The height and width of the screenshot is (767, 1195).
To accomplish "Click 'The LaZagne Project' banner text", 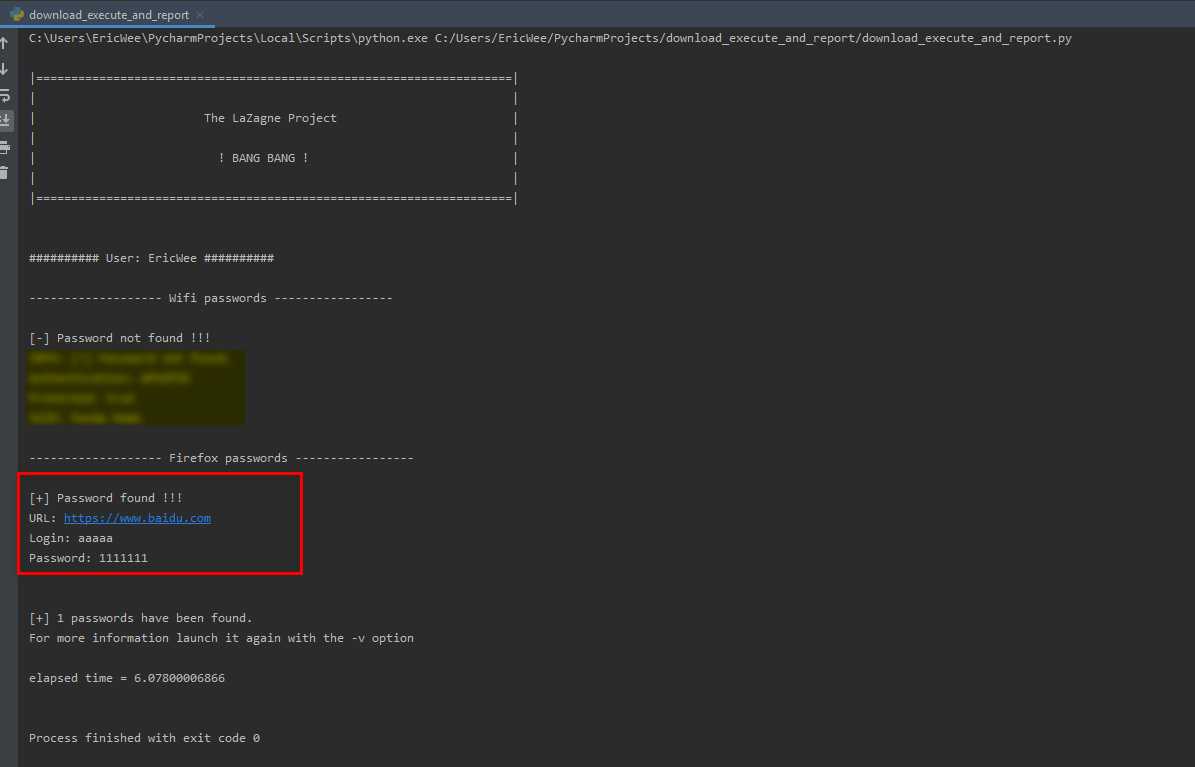I will [270, 118].
